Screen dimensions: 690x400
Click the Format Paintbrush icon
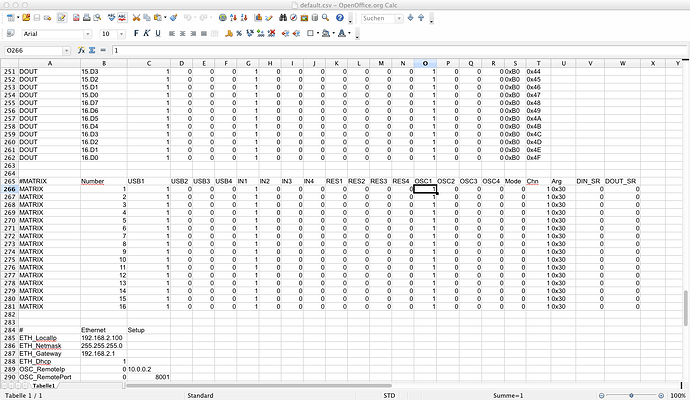coord(174,18)
